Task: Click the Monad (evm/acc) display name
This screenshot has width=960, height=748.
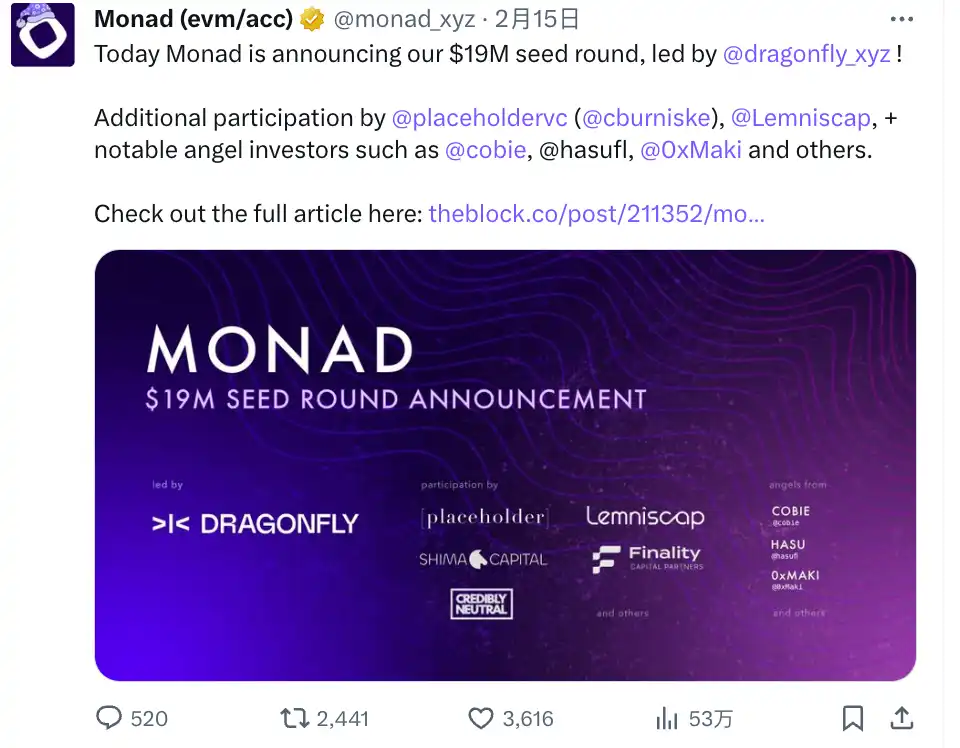Action: [193, 19]
